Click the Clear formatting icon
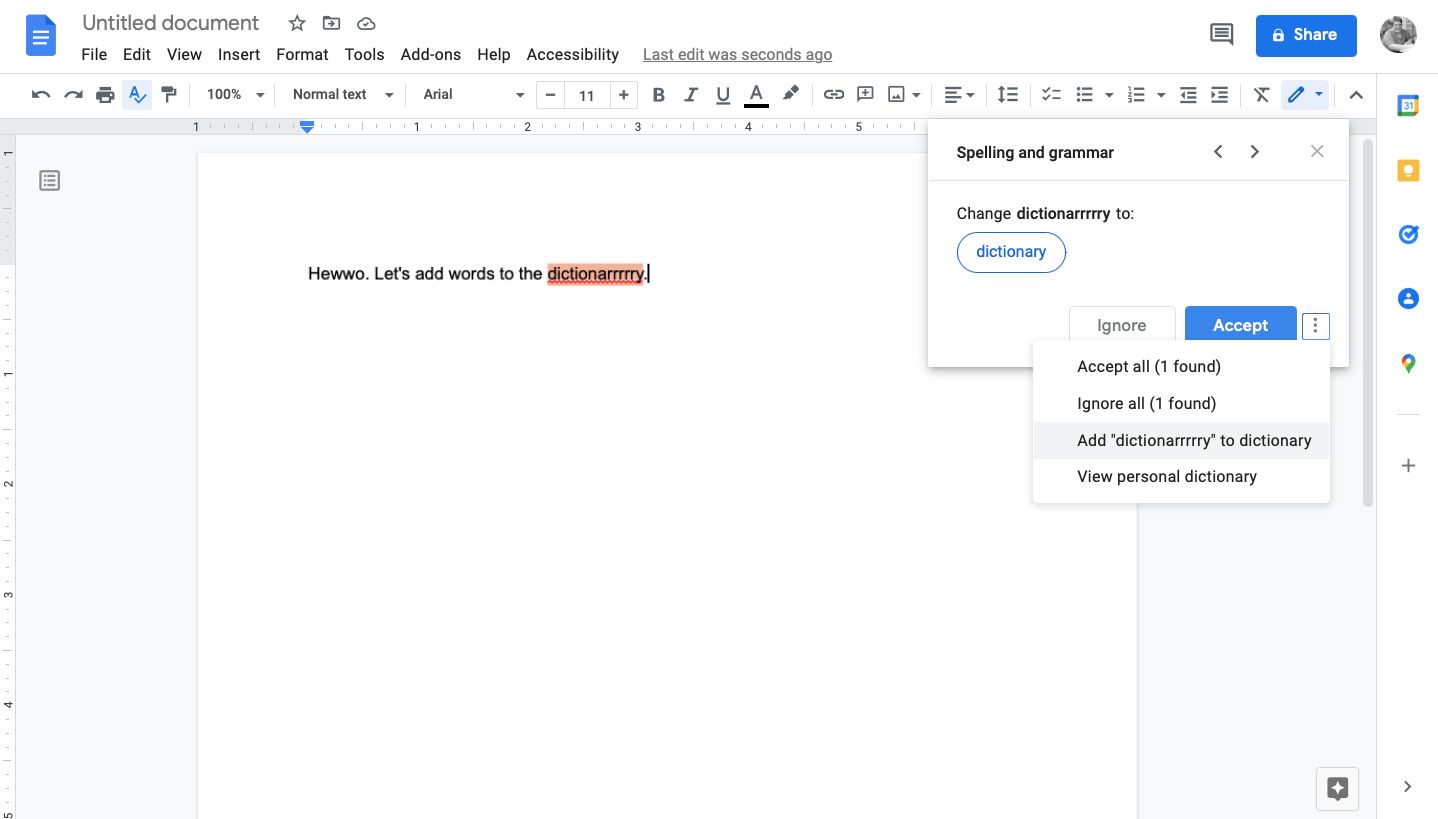Viewport: 1438px width, 819px height. (x=1260, y=94)
